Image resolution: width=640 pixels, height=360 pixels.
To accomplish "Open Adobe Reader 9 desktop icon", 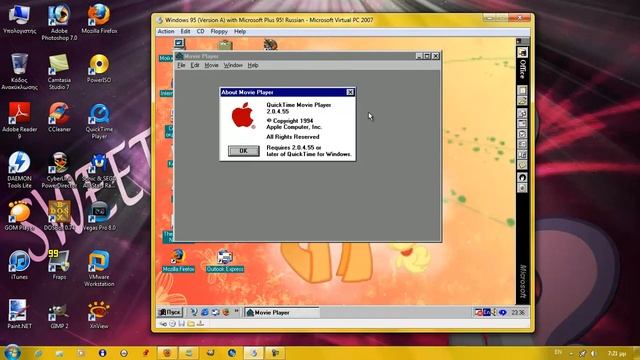I will [19, 120].
